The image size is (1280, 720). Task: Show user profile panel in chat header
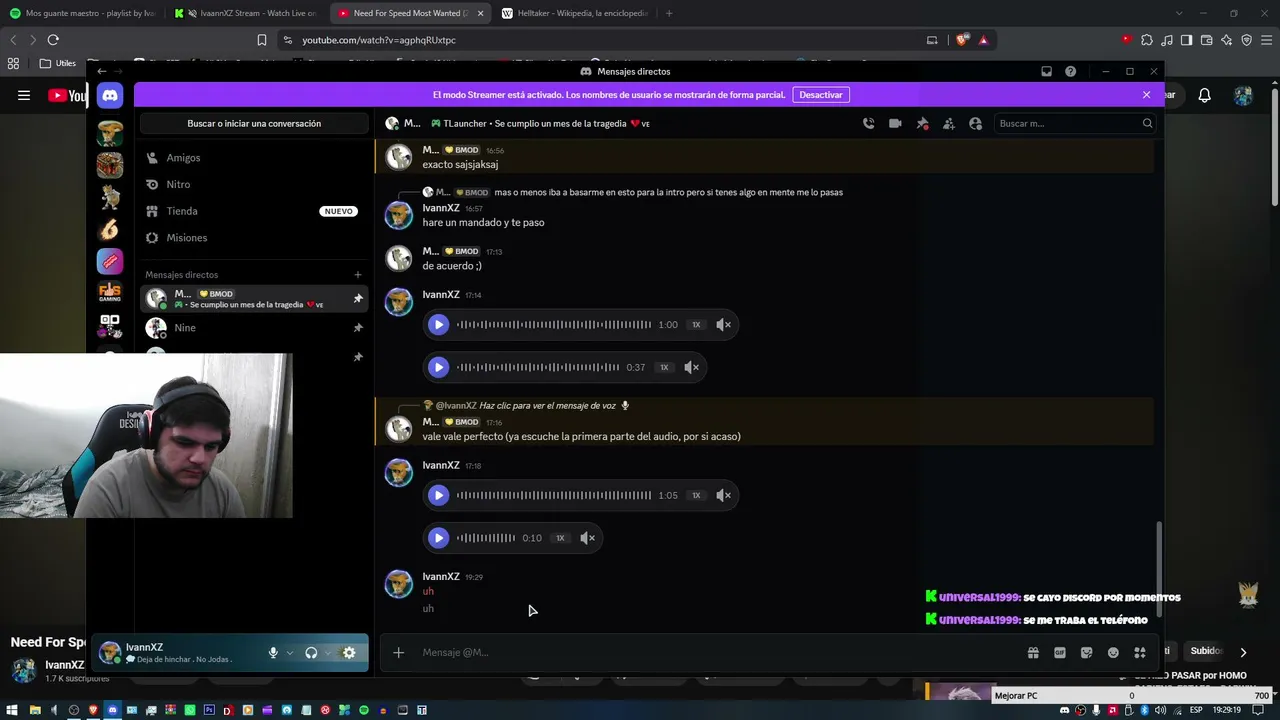[x=976, y=123]
